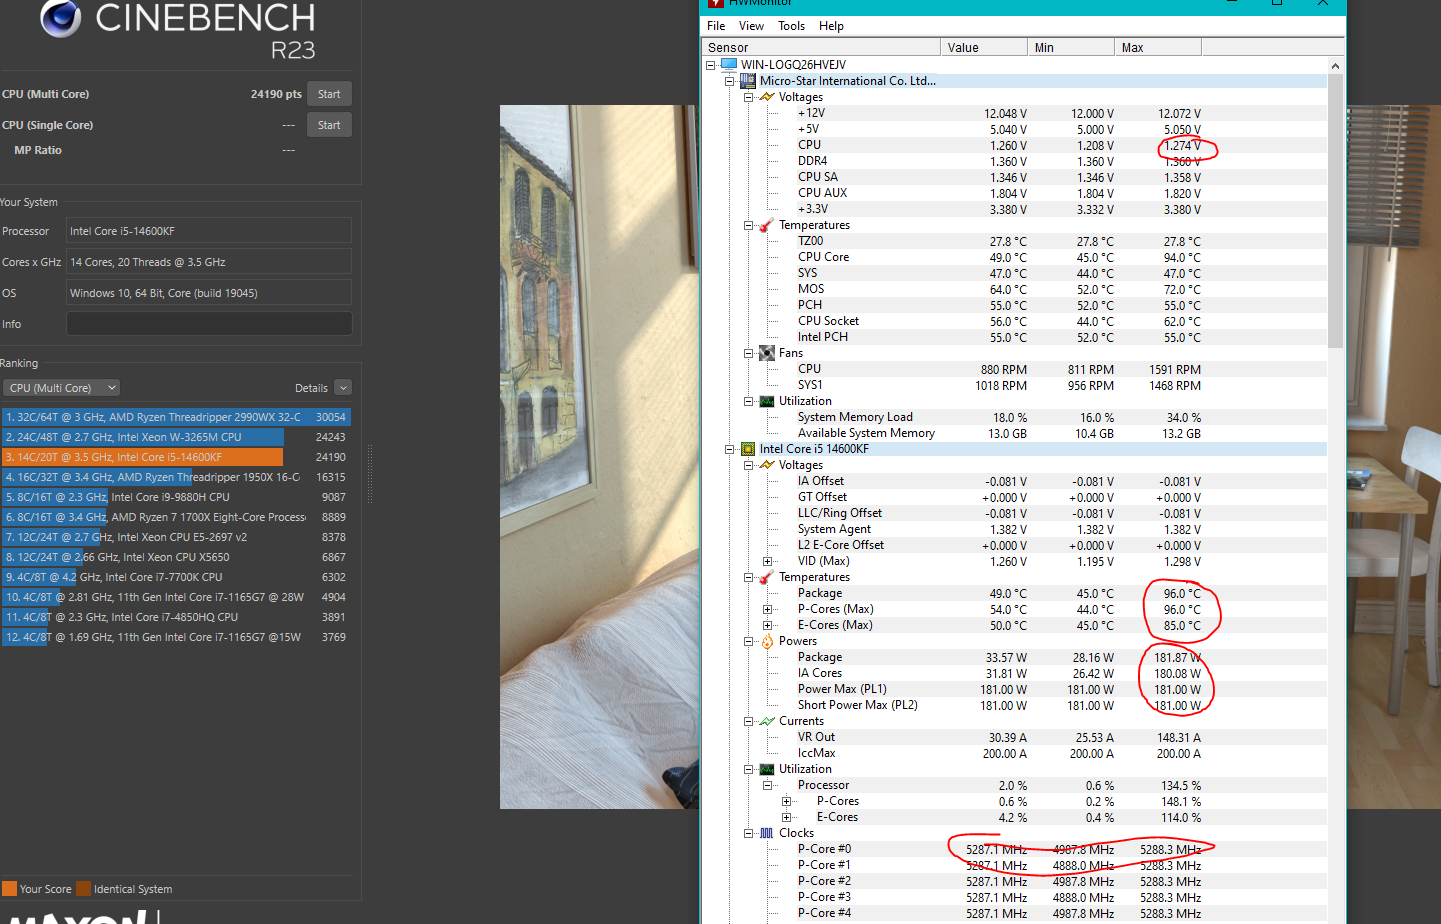Collapse the Fans section in HWMonitor

749,353
